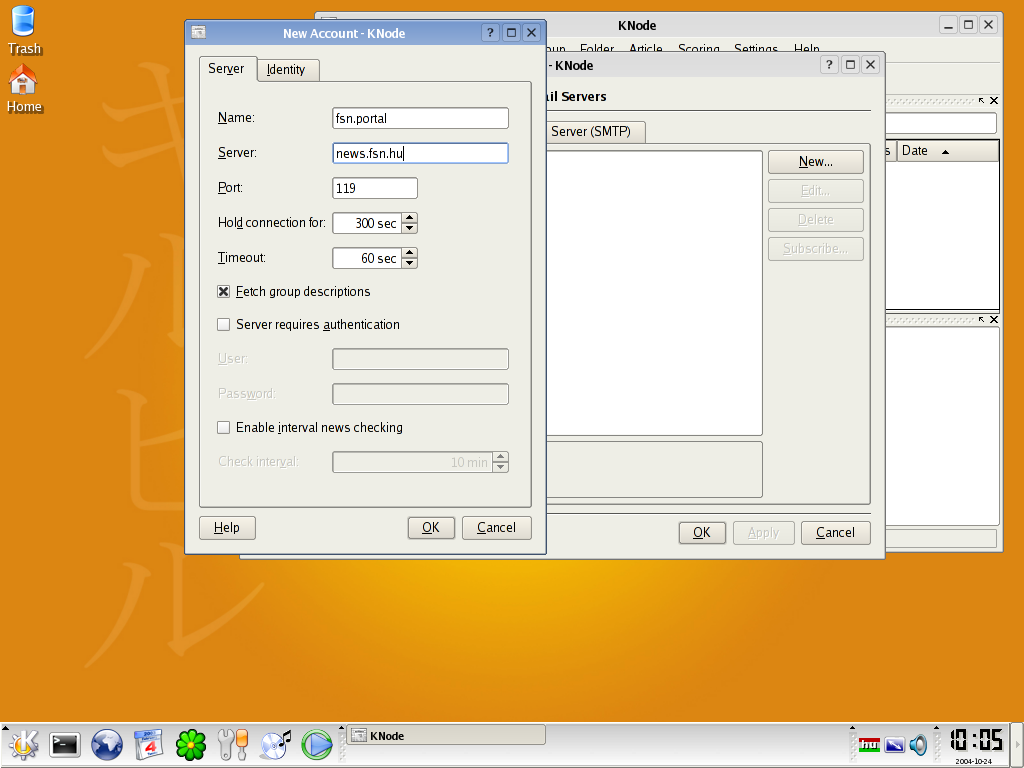Screen dimensions: 1024x768
Task: Launch the CD music player icon
Action: coord(275,744)
